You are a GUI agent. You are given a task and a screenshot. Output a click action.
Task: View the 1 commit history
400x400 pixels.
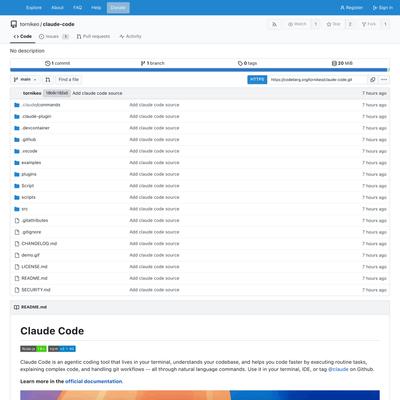(x=57, y=63)
